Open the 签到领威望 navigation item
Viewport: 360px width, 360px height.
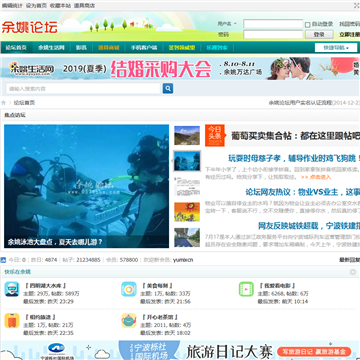pyautogui.click(x=182, y=47)
